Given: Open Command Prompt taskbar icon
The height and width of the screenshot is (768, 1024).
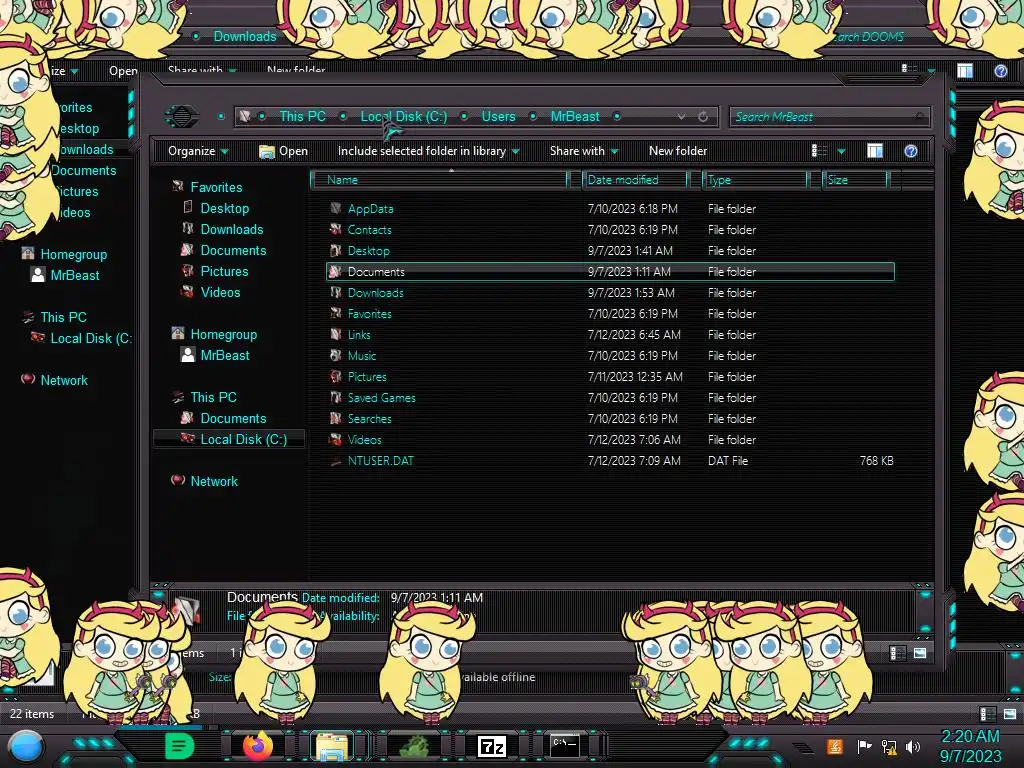Looking at the screenshot, I should pos(565,746).
